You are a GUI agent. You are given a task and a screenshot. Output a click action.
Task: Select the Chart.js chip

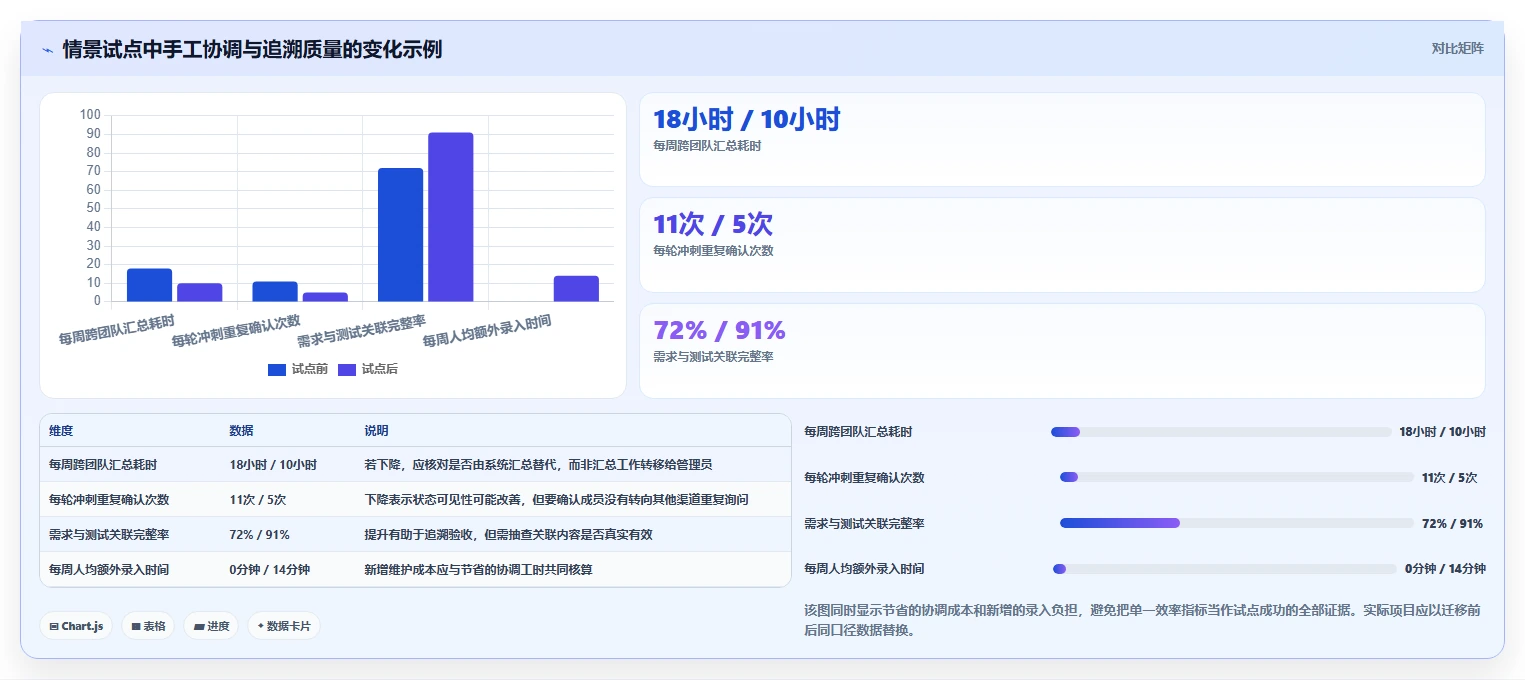pyautogui.click(x=76, y=626)
